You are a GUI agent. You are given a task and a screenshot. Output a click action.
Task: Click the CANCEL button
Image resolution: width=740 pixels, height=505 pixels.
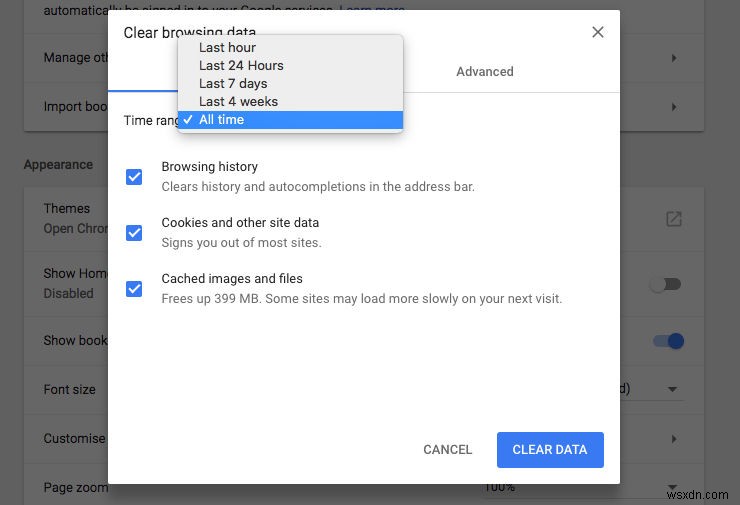tap(447, 450)
